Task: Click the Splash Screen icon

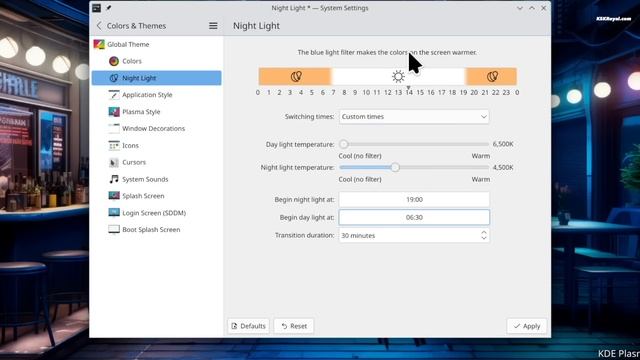Action: click(114, 196)
